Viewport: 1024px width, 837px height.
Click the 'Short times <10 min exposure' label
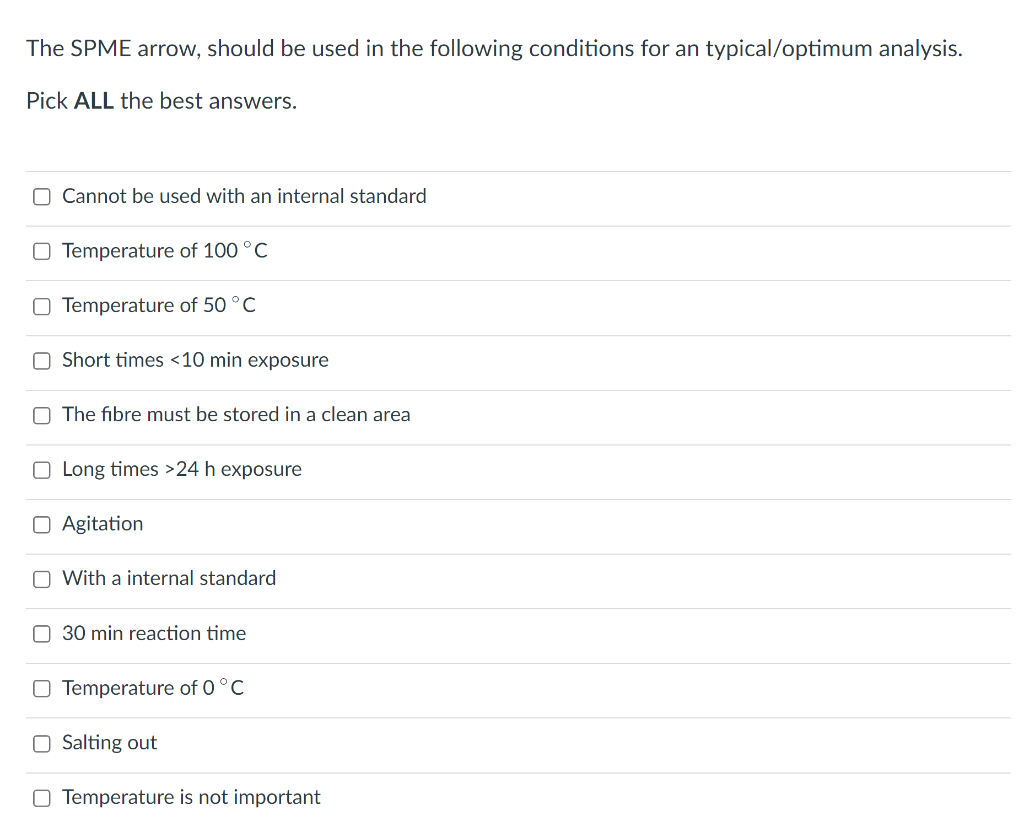195,360
